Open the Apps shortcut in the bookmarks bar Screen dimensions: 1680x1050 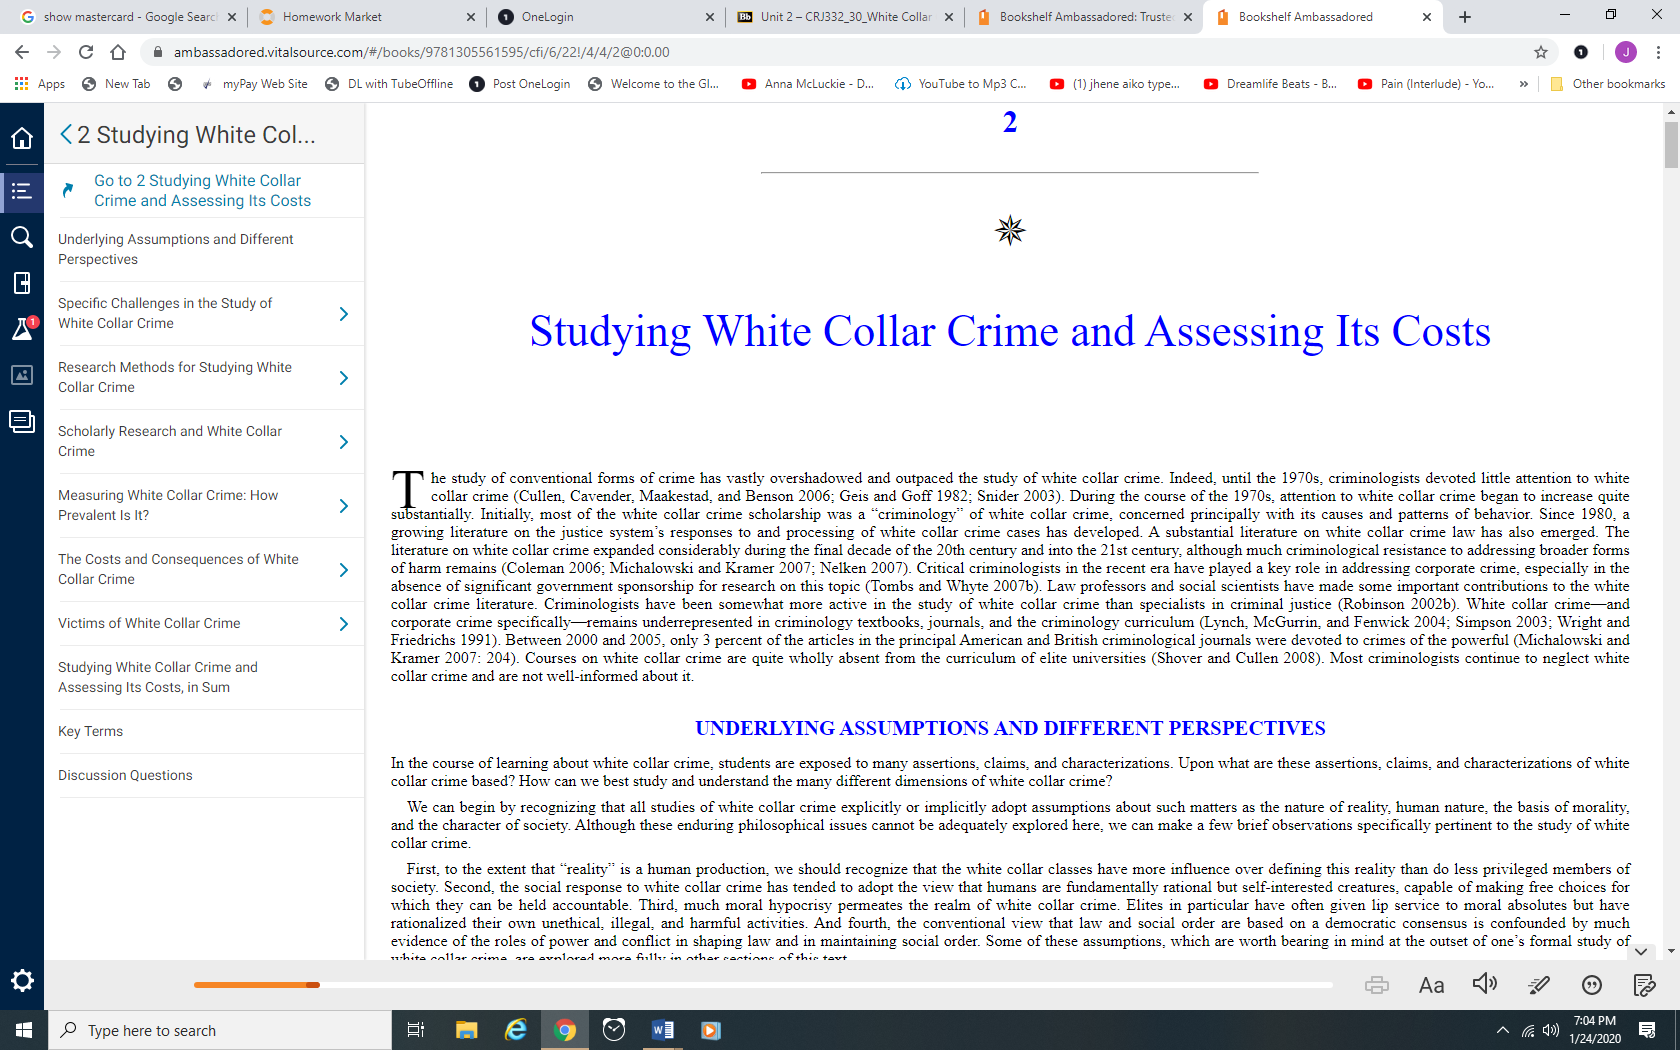tap(40, 84)
